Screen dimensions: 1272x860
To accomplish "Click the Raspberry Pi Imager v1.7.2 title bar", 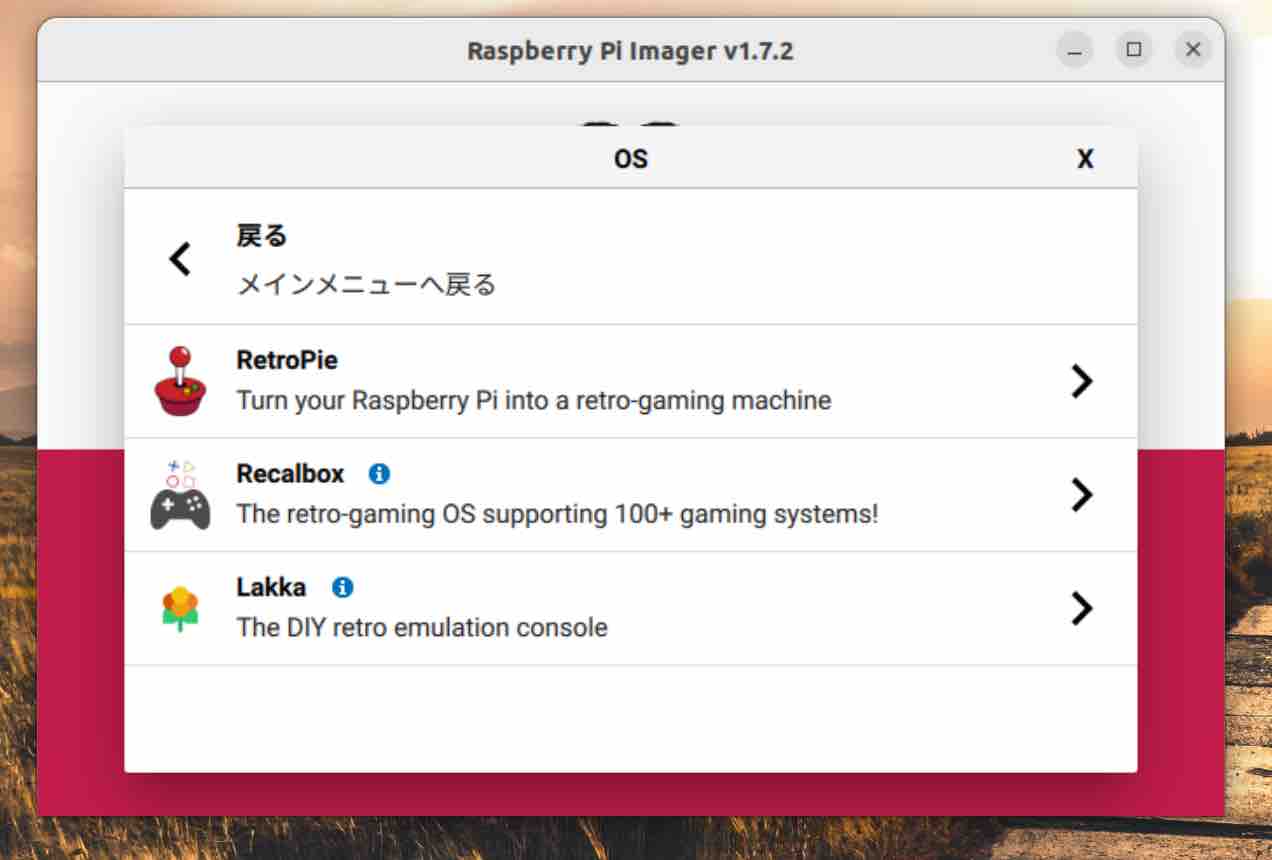I will tap(631, 50).
